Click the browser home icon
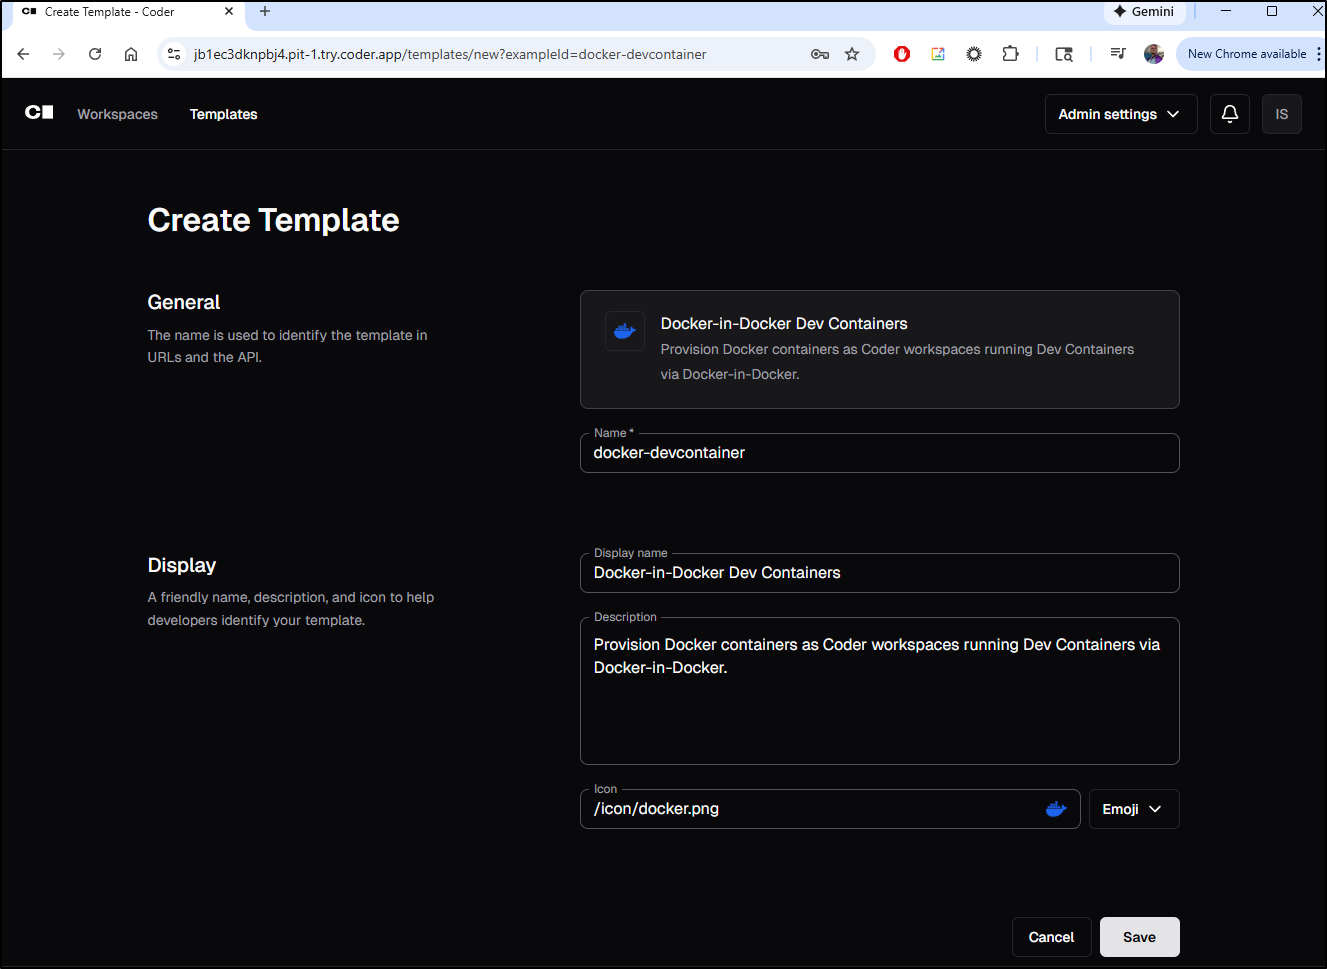The image size is (1327, 969). pyautogui.click(x=131, y=54)
